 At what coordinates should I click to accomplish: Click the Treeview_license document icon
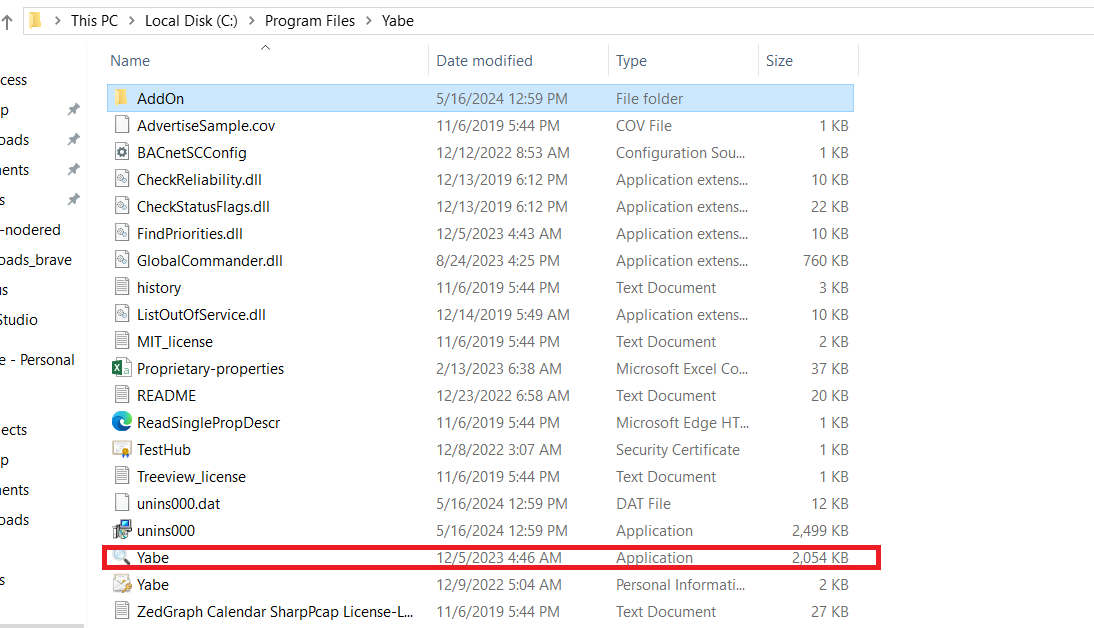point(121,476)
